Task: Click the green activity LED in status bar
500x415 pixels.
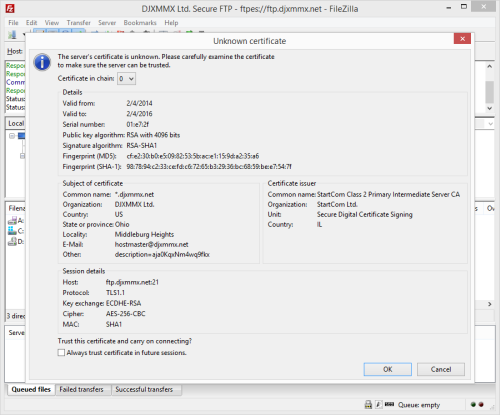Action: click(x=473, y=405)
